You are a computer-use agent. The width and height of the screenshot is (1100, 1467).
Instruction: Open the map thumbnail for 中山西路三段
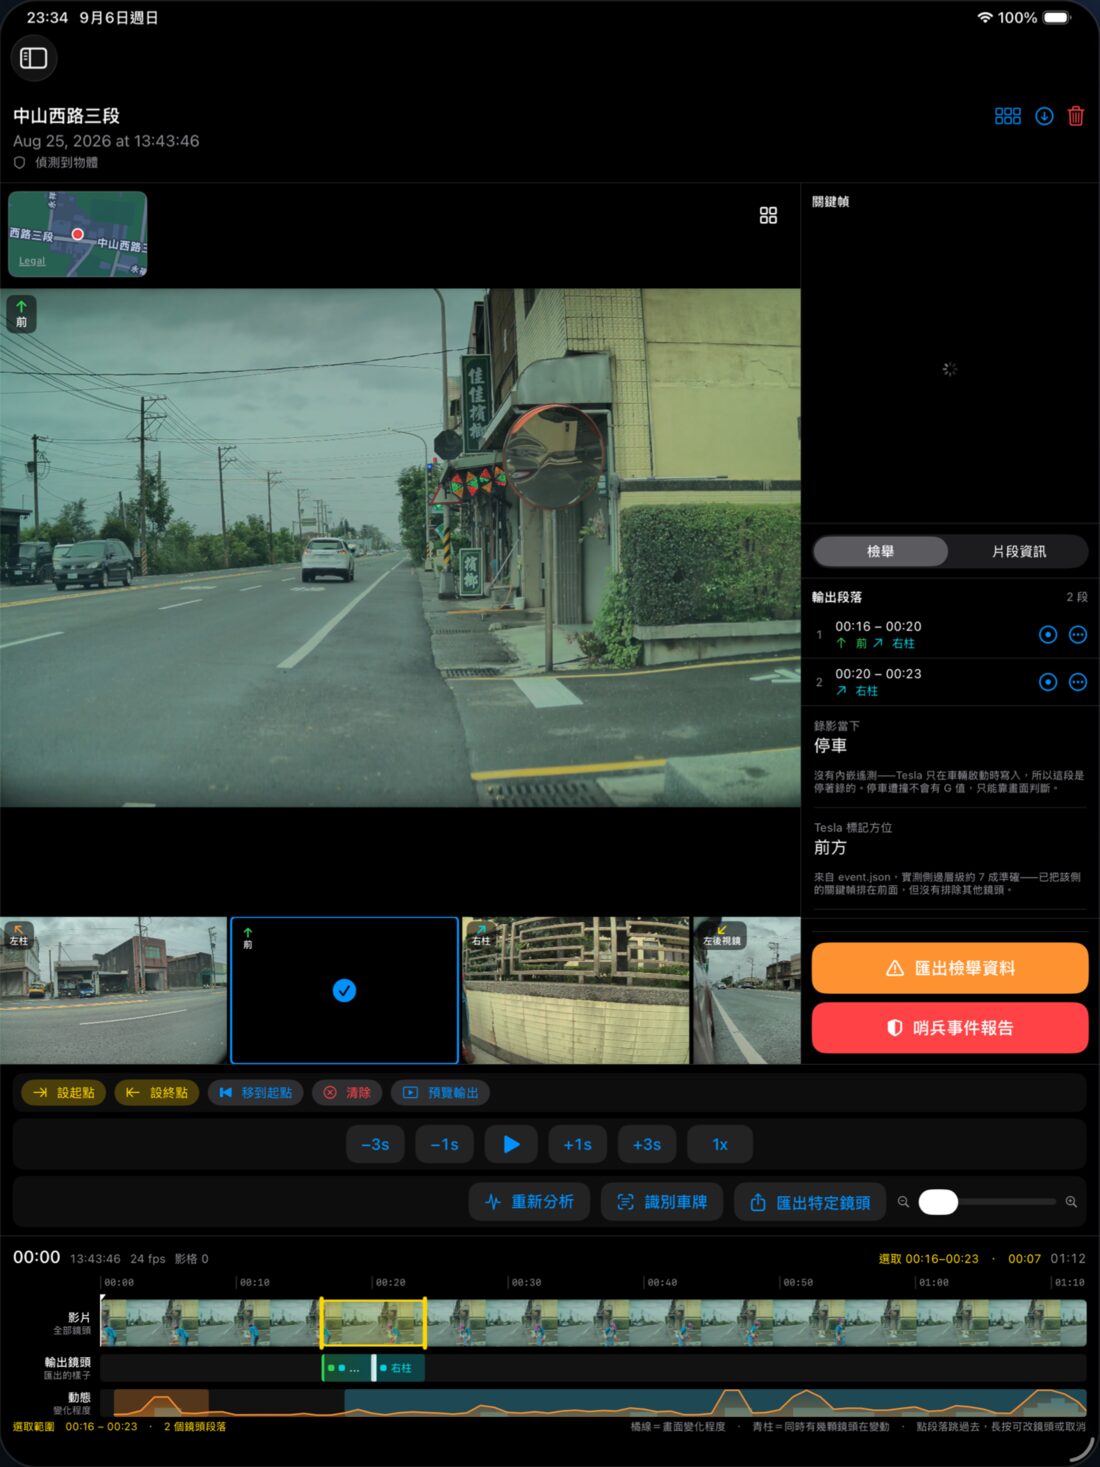78,234
